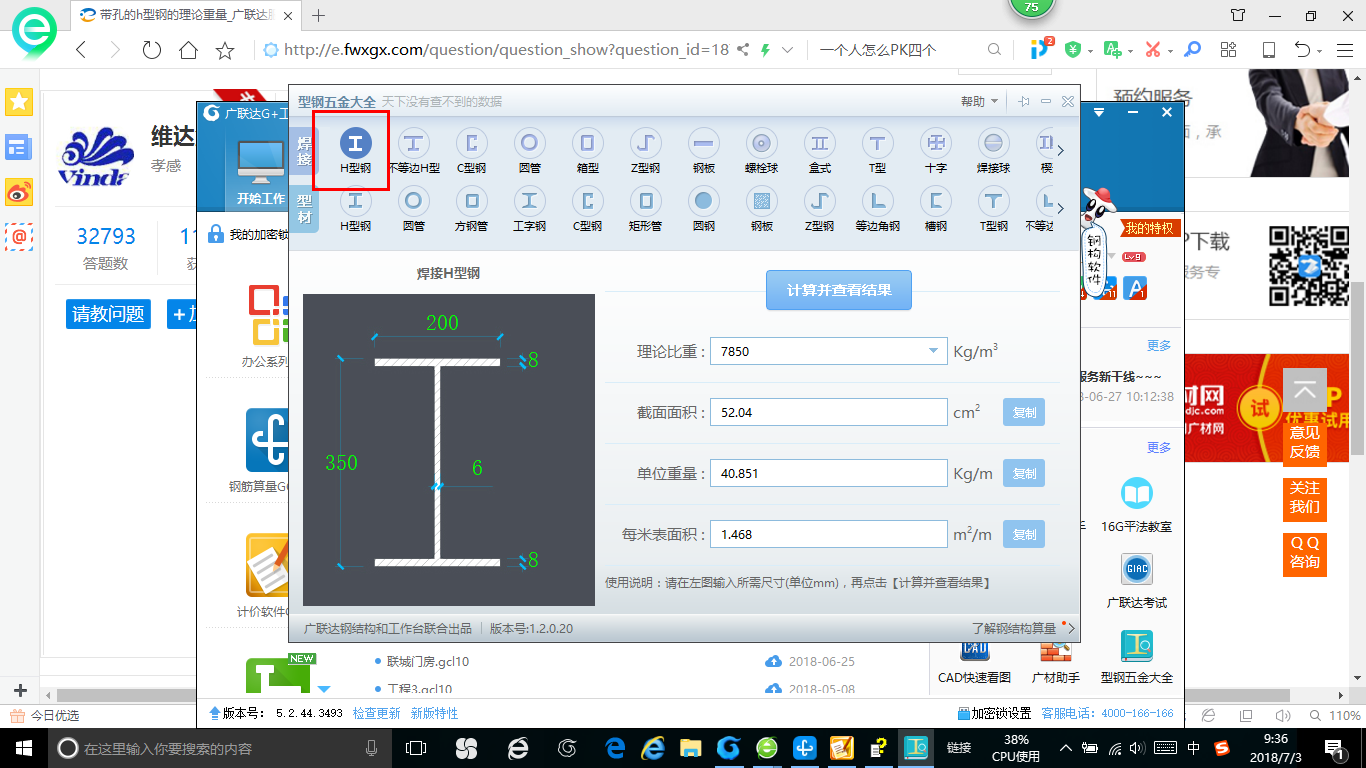Open a new browser tab
The image size is (1366, 768).
[x=319, y=15]
